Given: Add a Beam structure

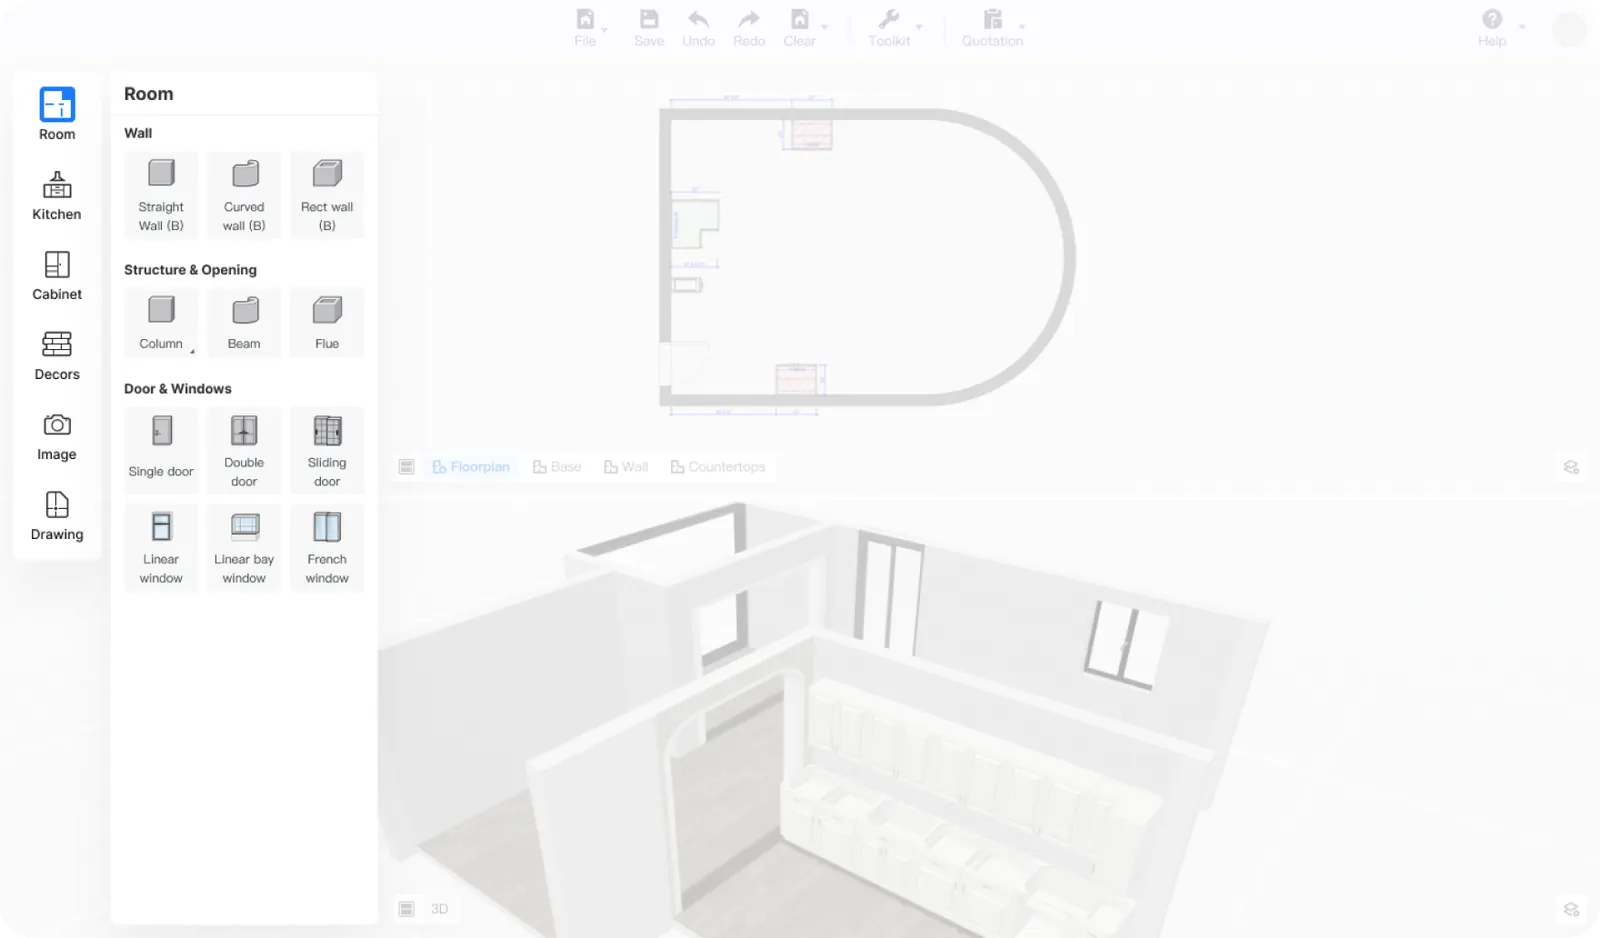Looking at the screenshot, I should tap(244, 322).
